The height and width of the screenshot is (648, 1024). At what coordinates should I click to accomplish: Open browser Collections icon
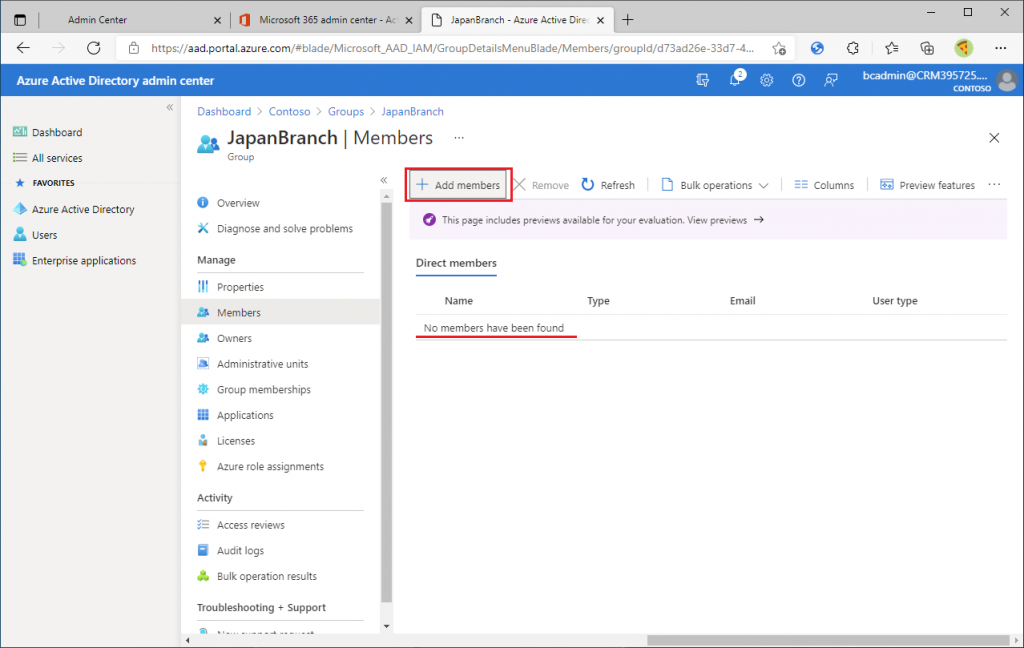[927, 48]
